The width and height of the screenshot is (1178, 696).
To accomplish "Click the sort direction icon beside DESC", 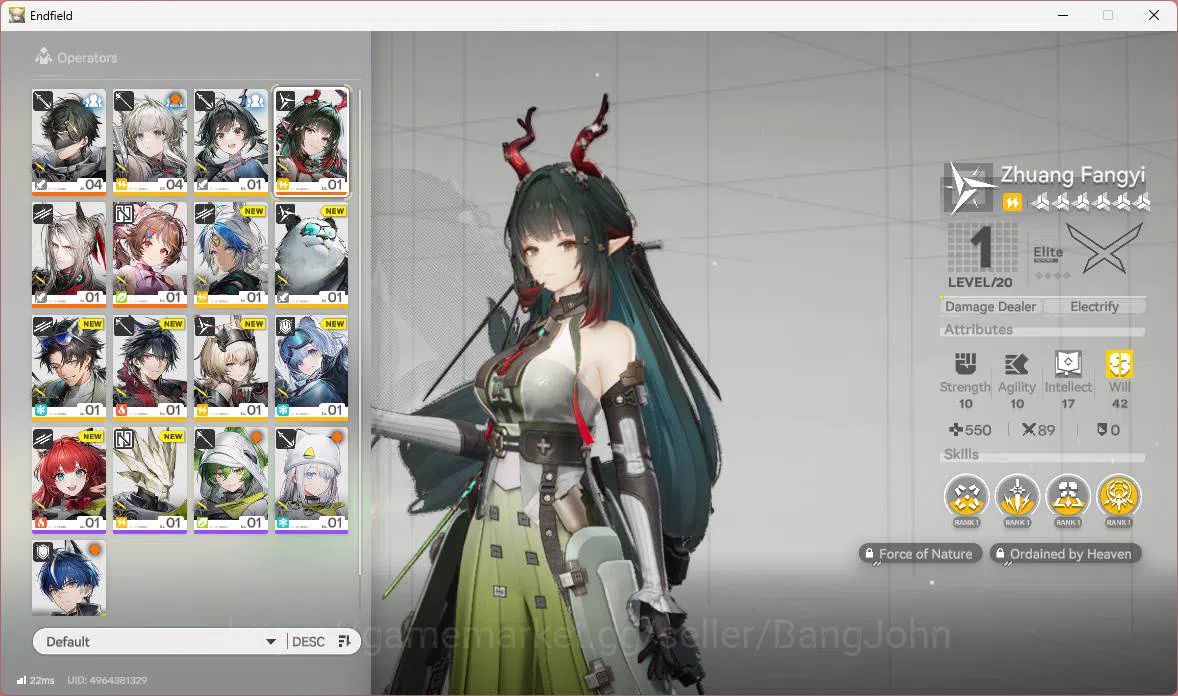I will [345, 641].
